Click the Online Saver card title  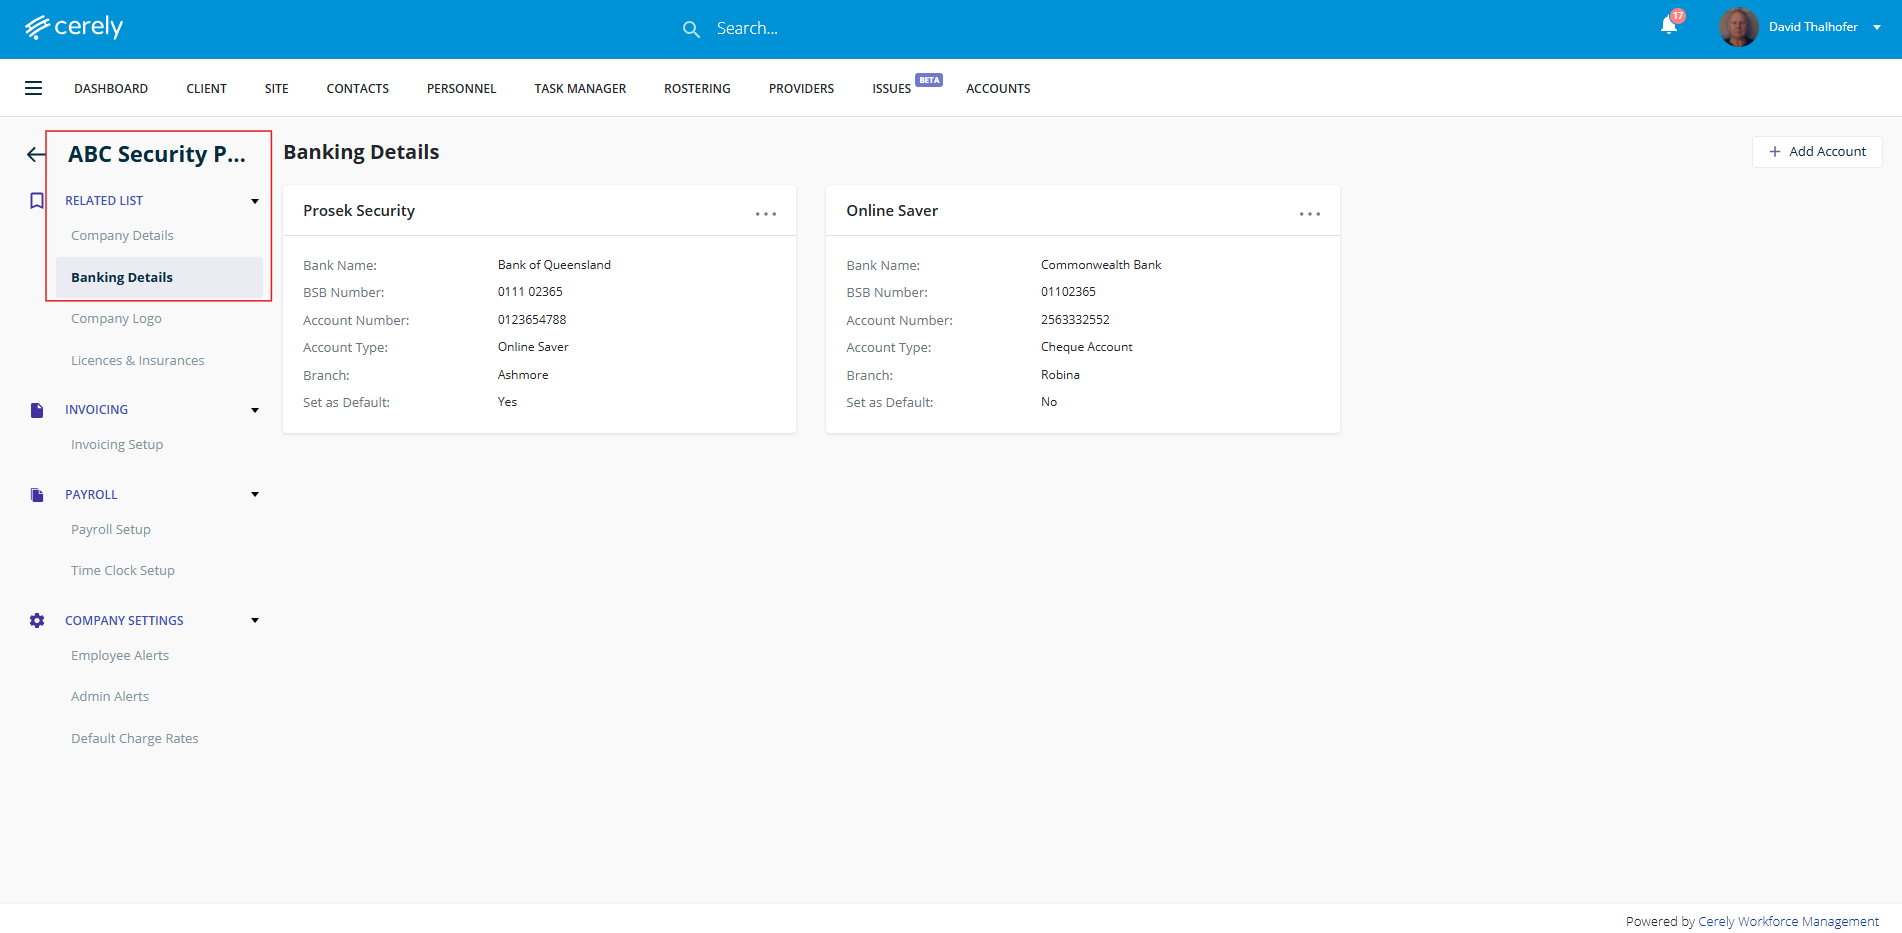pyautogui.click(x=892, y=211)
